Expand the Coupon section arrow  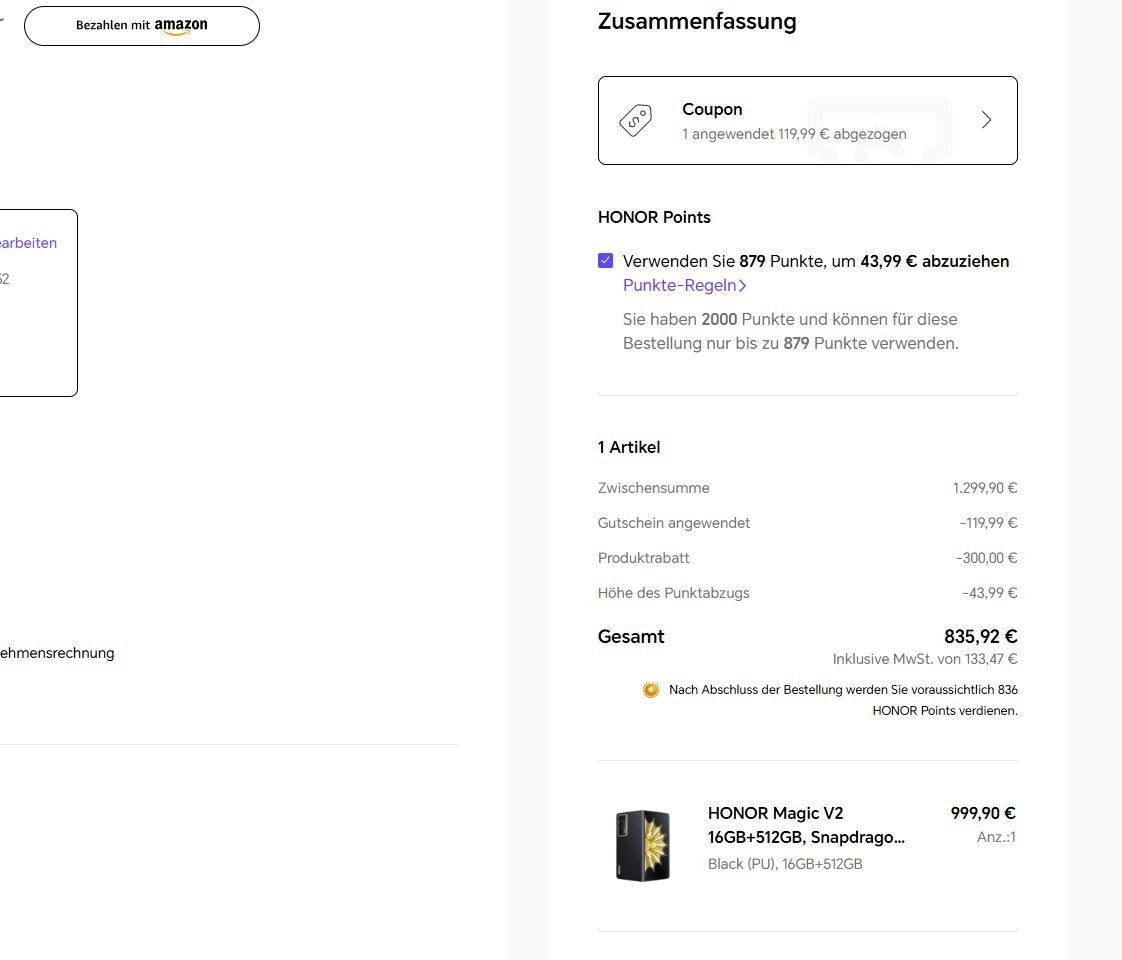[986, 120]
